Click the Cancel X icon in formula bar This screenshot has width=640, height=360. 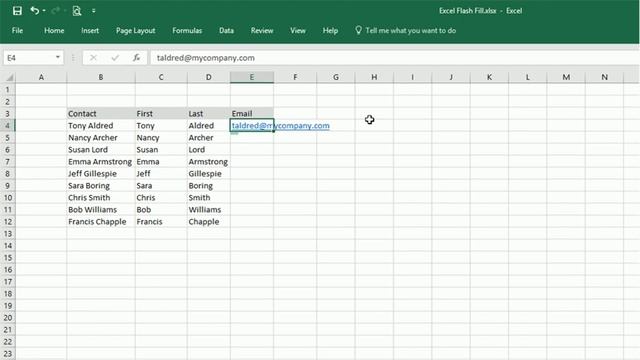tap(93, 58)
